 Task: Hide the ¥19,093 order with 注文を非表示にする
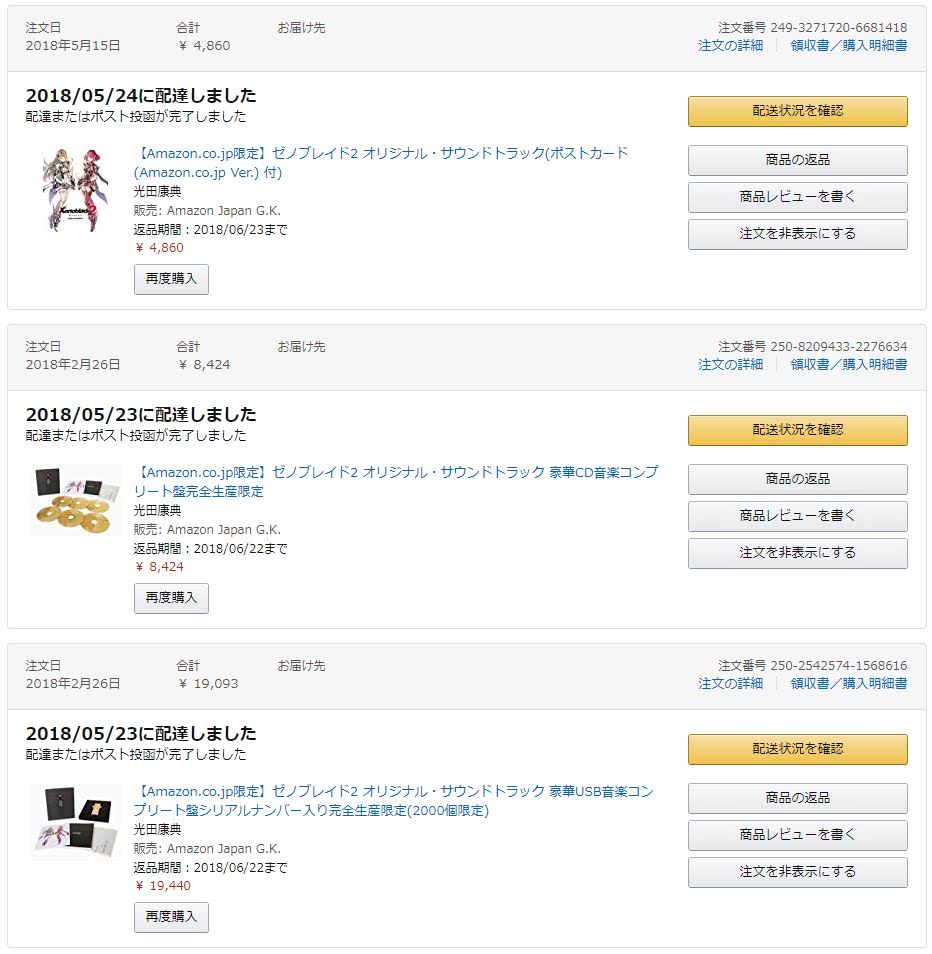(797, 872)
